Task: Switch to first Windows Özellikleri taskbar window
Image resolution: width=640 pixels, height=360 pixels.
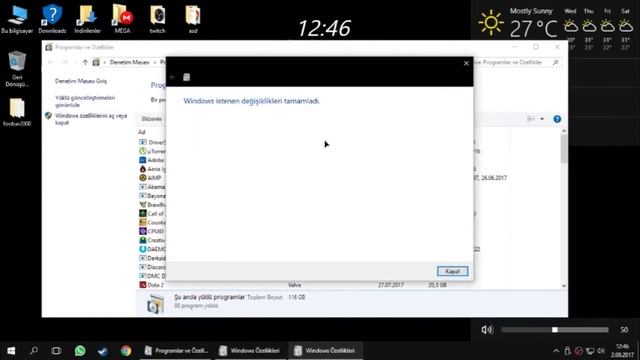Action: (250, 351)
